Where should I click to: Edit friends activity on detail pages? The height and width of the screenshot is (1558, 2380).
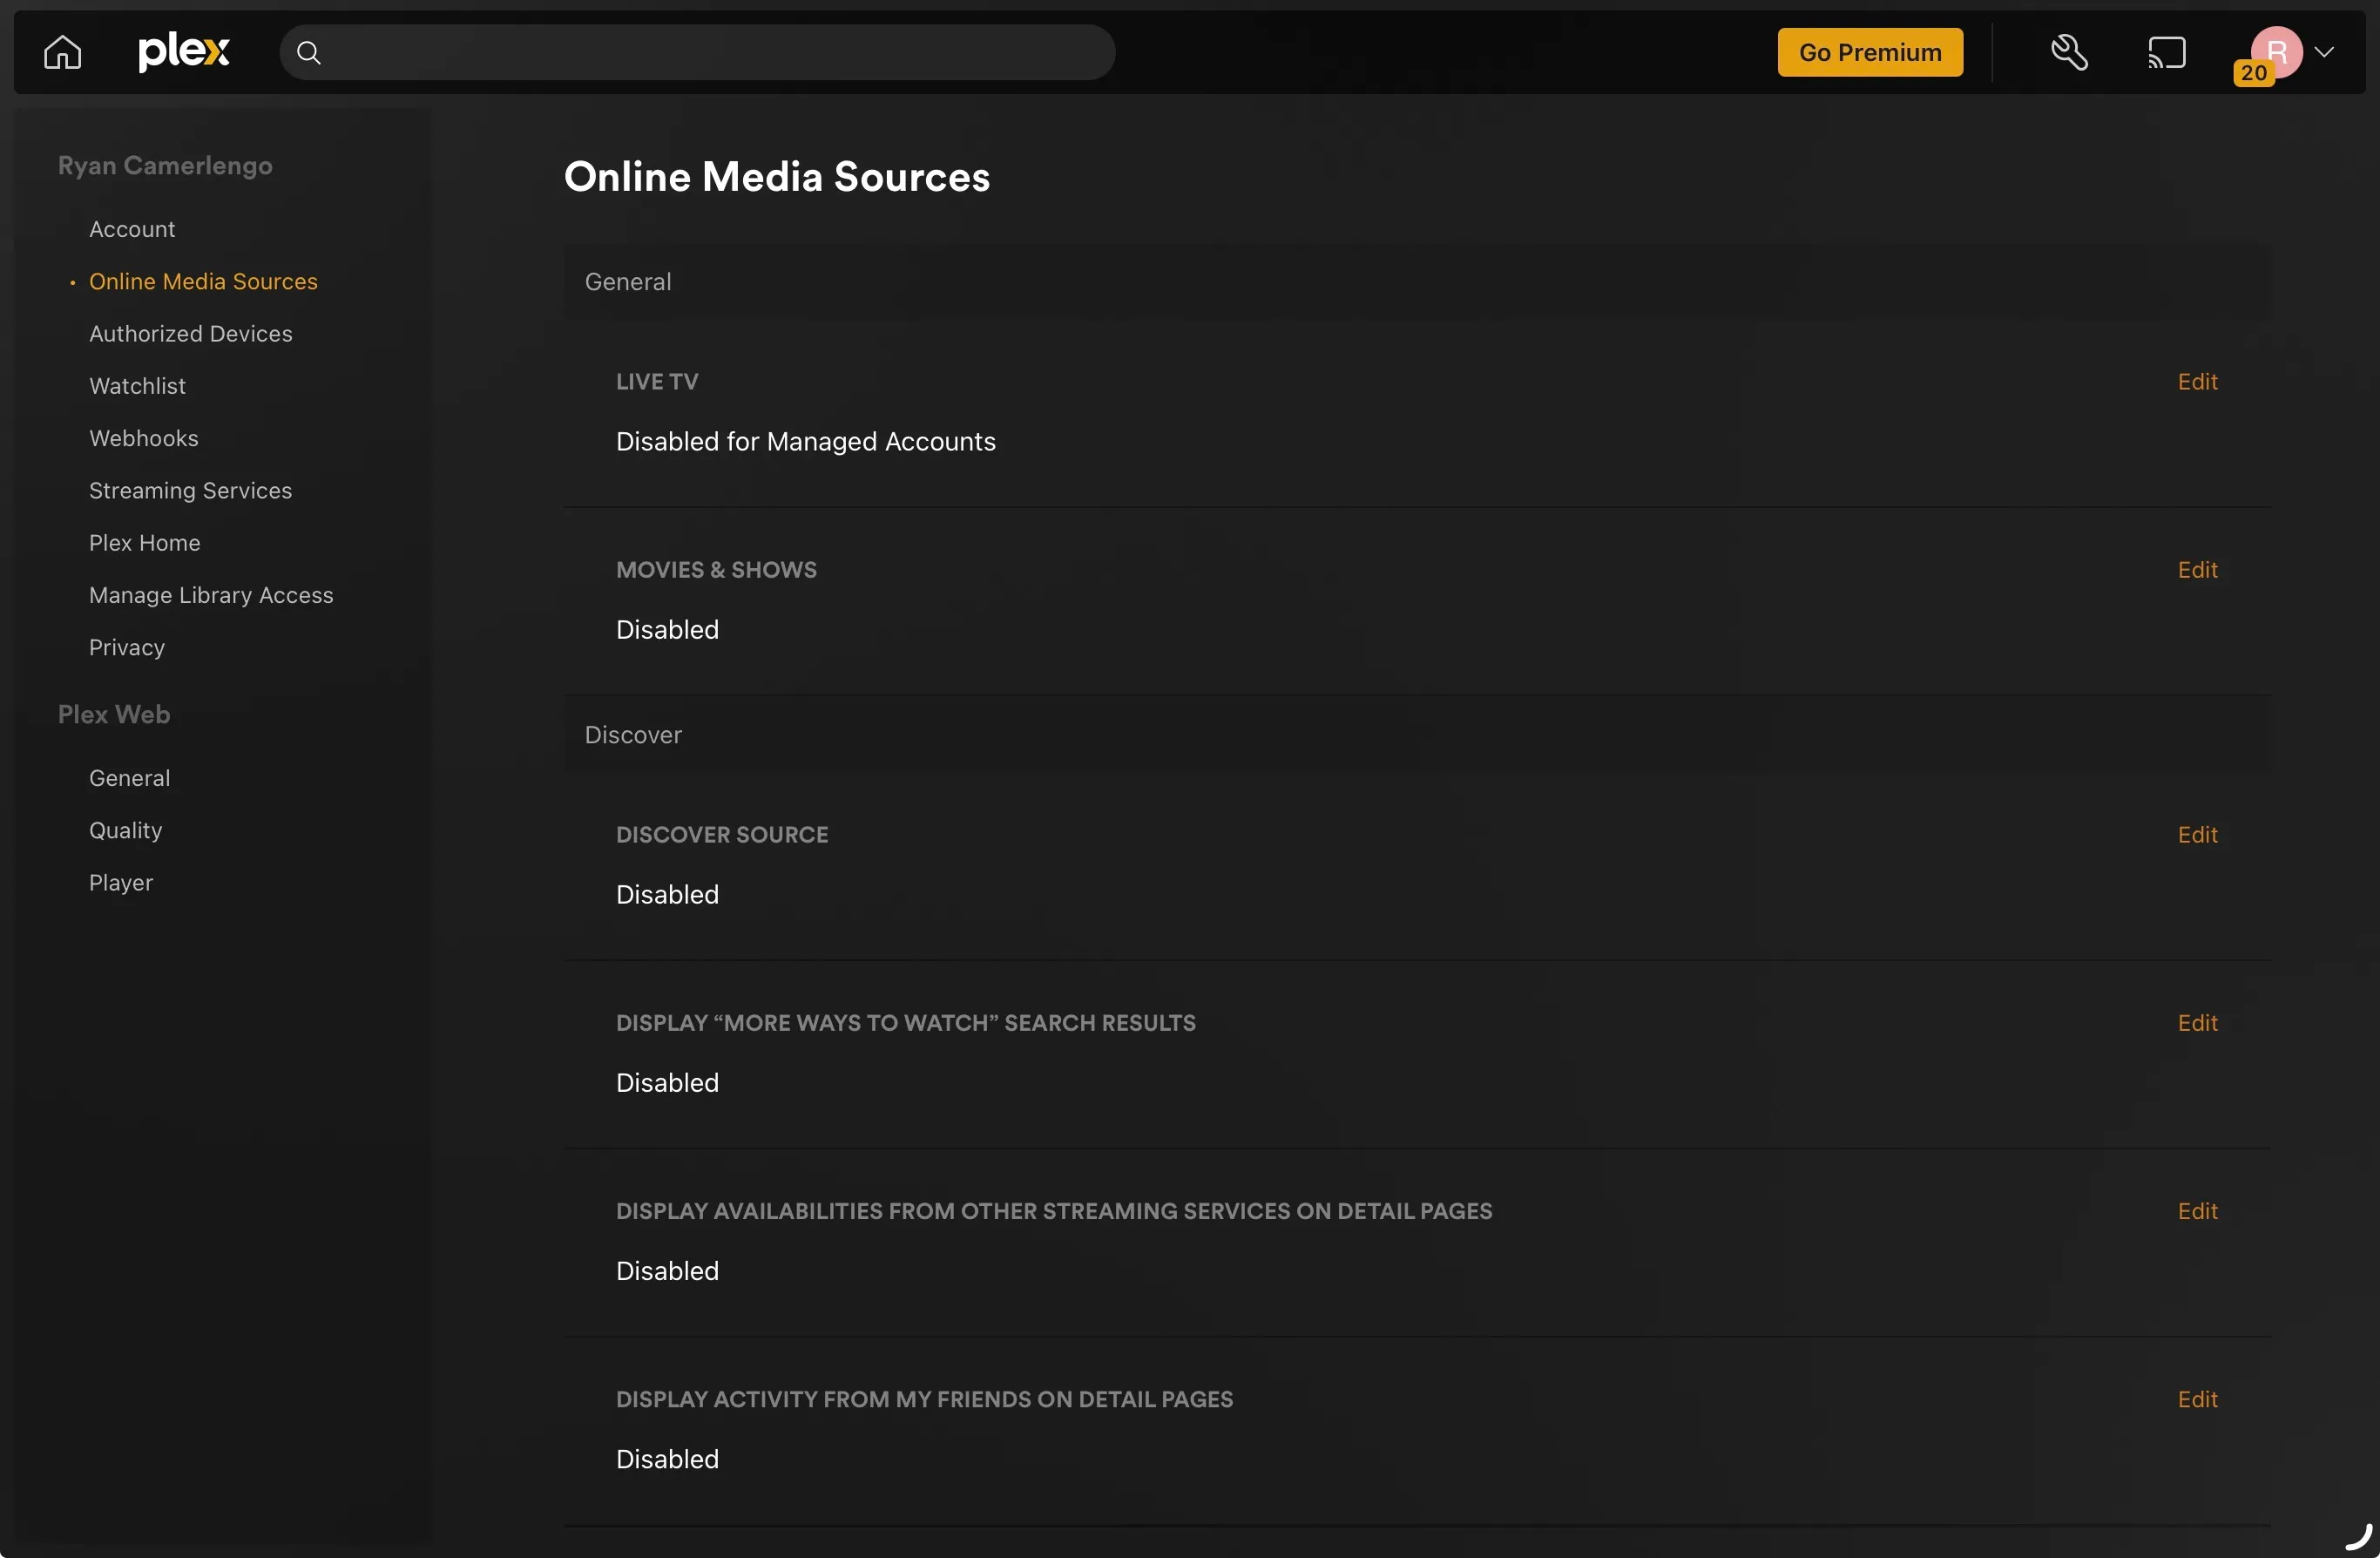(x=2197, y=1399)
